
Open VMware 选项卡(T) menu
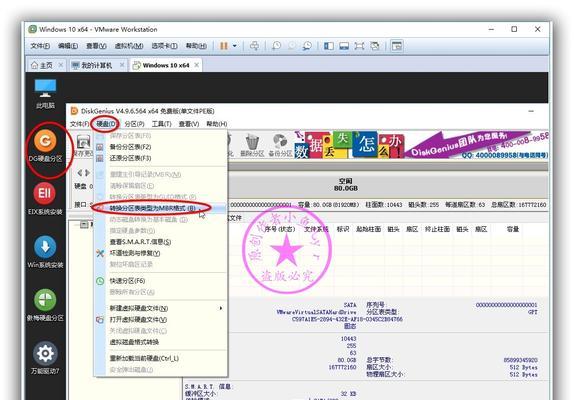click(x=164, y=46)
